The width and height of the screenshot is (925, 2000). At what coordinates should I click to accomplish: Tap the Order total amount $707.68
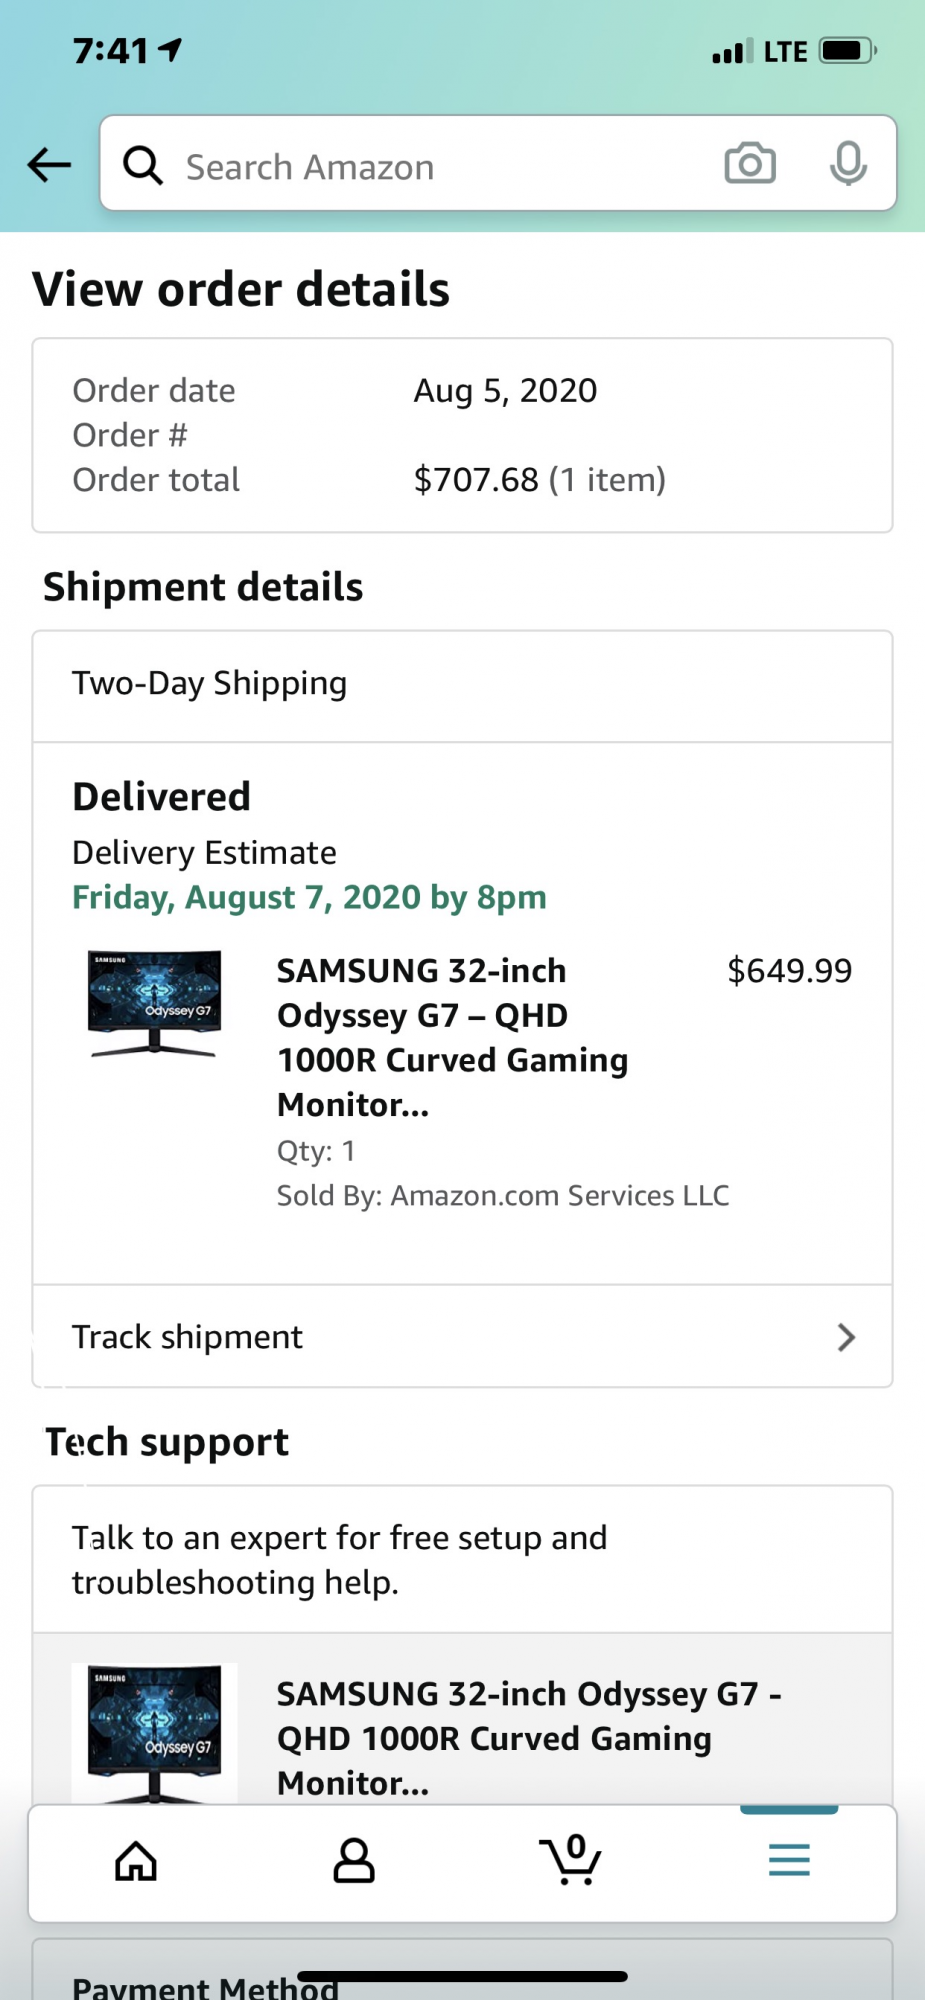476,480
